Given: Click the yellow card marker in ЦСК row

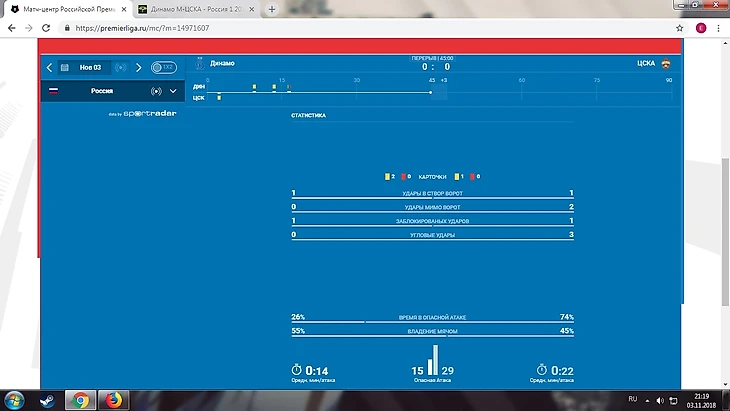Looking at the screenshot, I should [x=219, y=98].
